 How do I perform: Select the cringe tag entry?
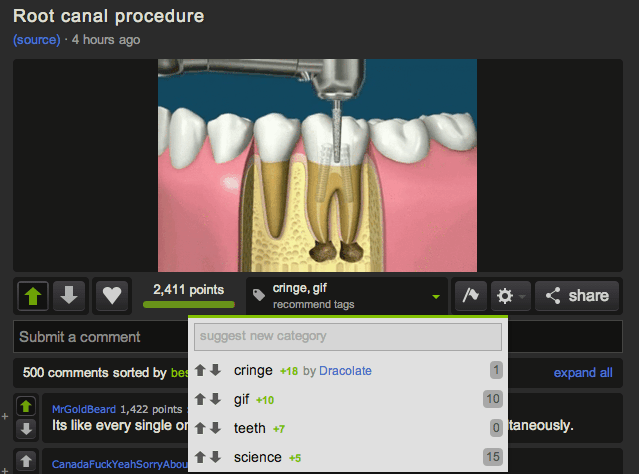pos(253,370)
